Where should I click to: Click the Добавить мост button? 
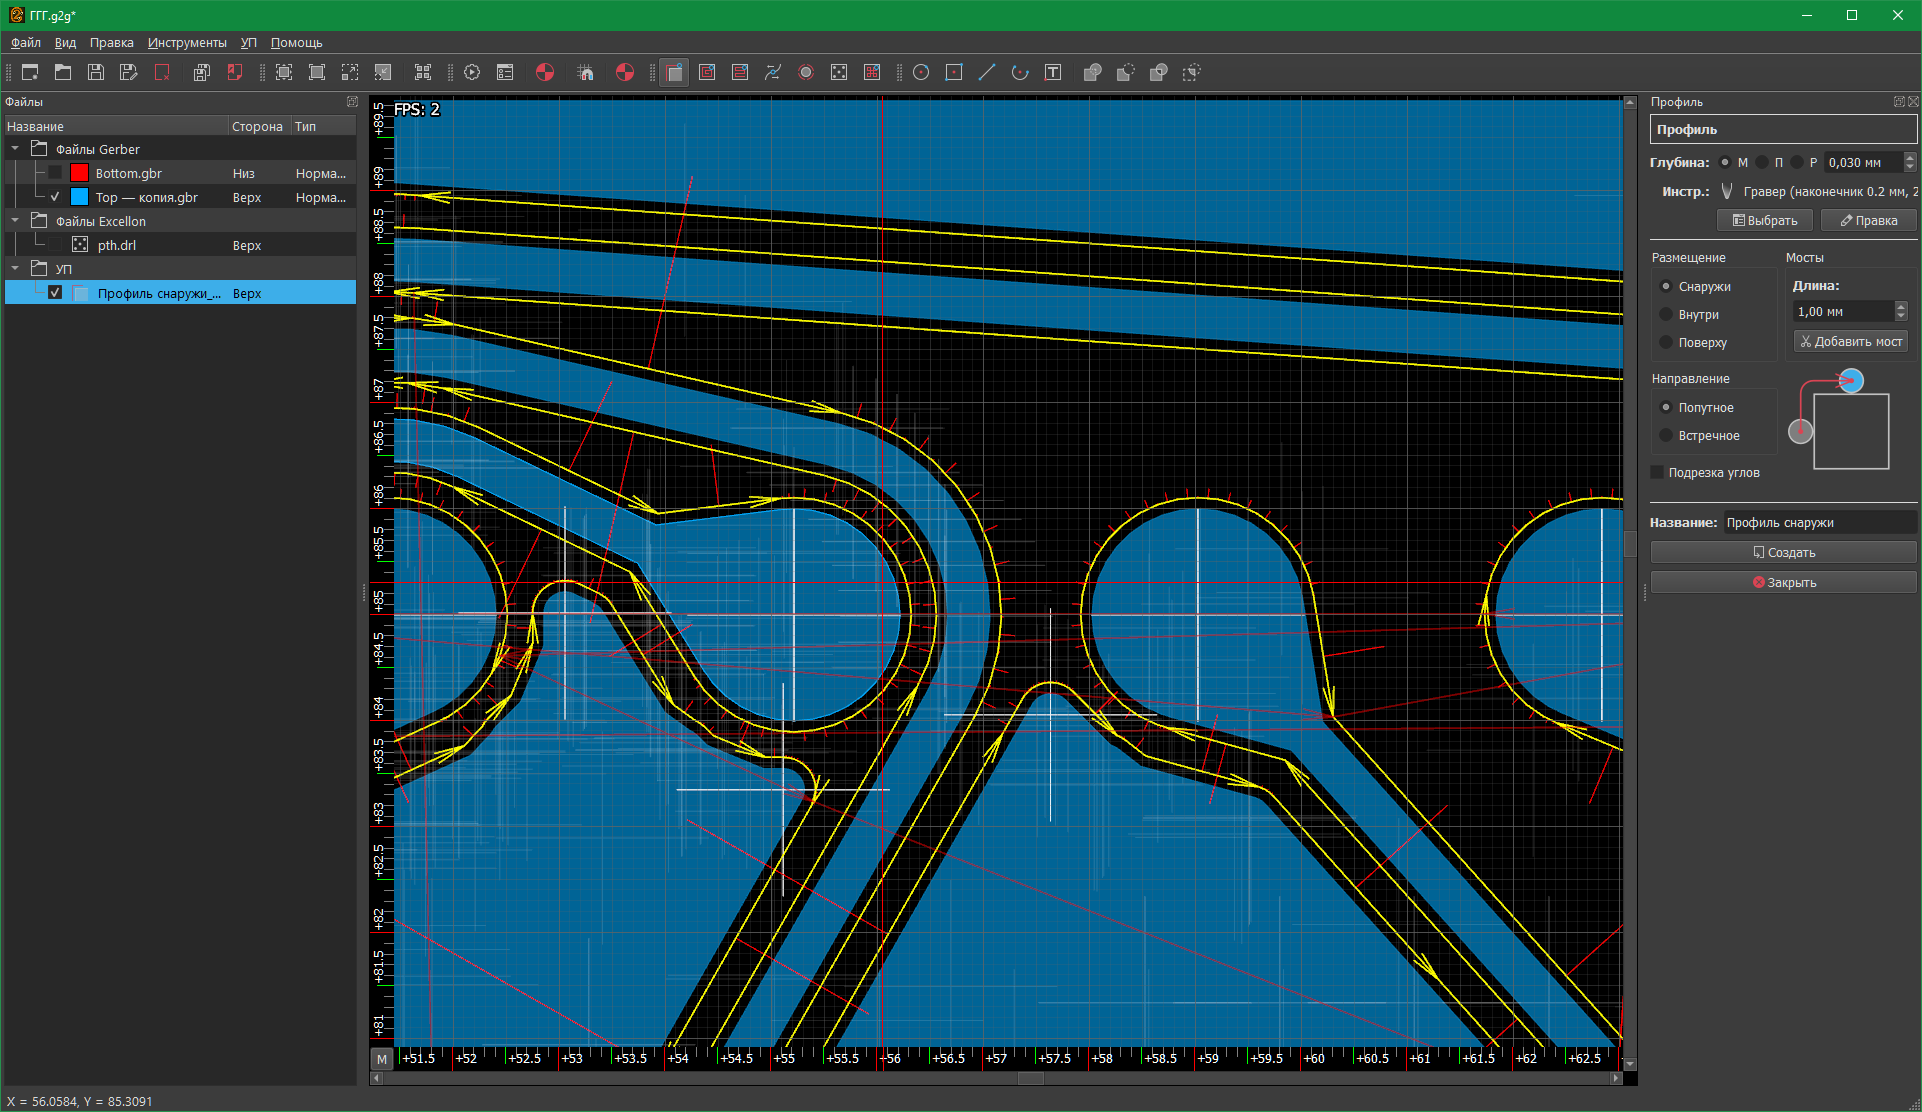[1851, 341]
